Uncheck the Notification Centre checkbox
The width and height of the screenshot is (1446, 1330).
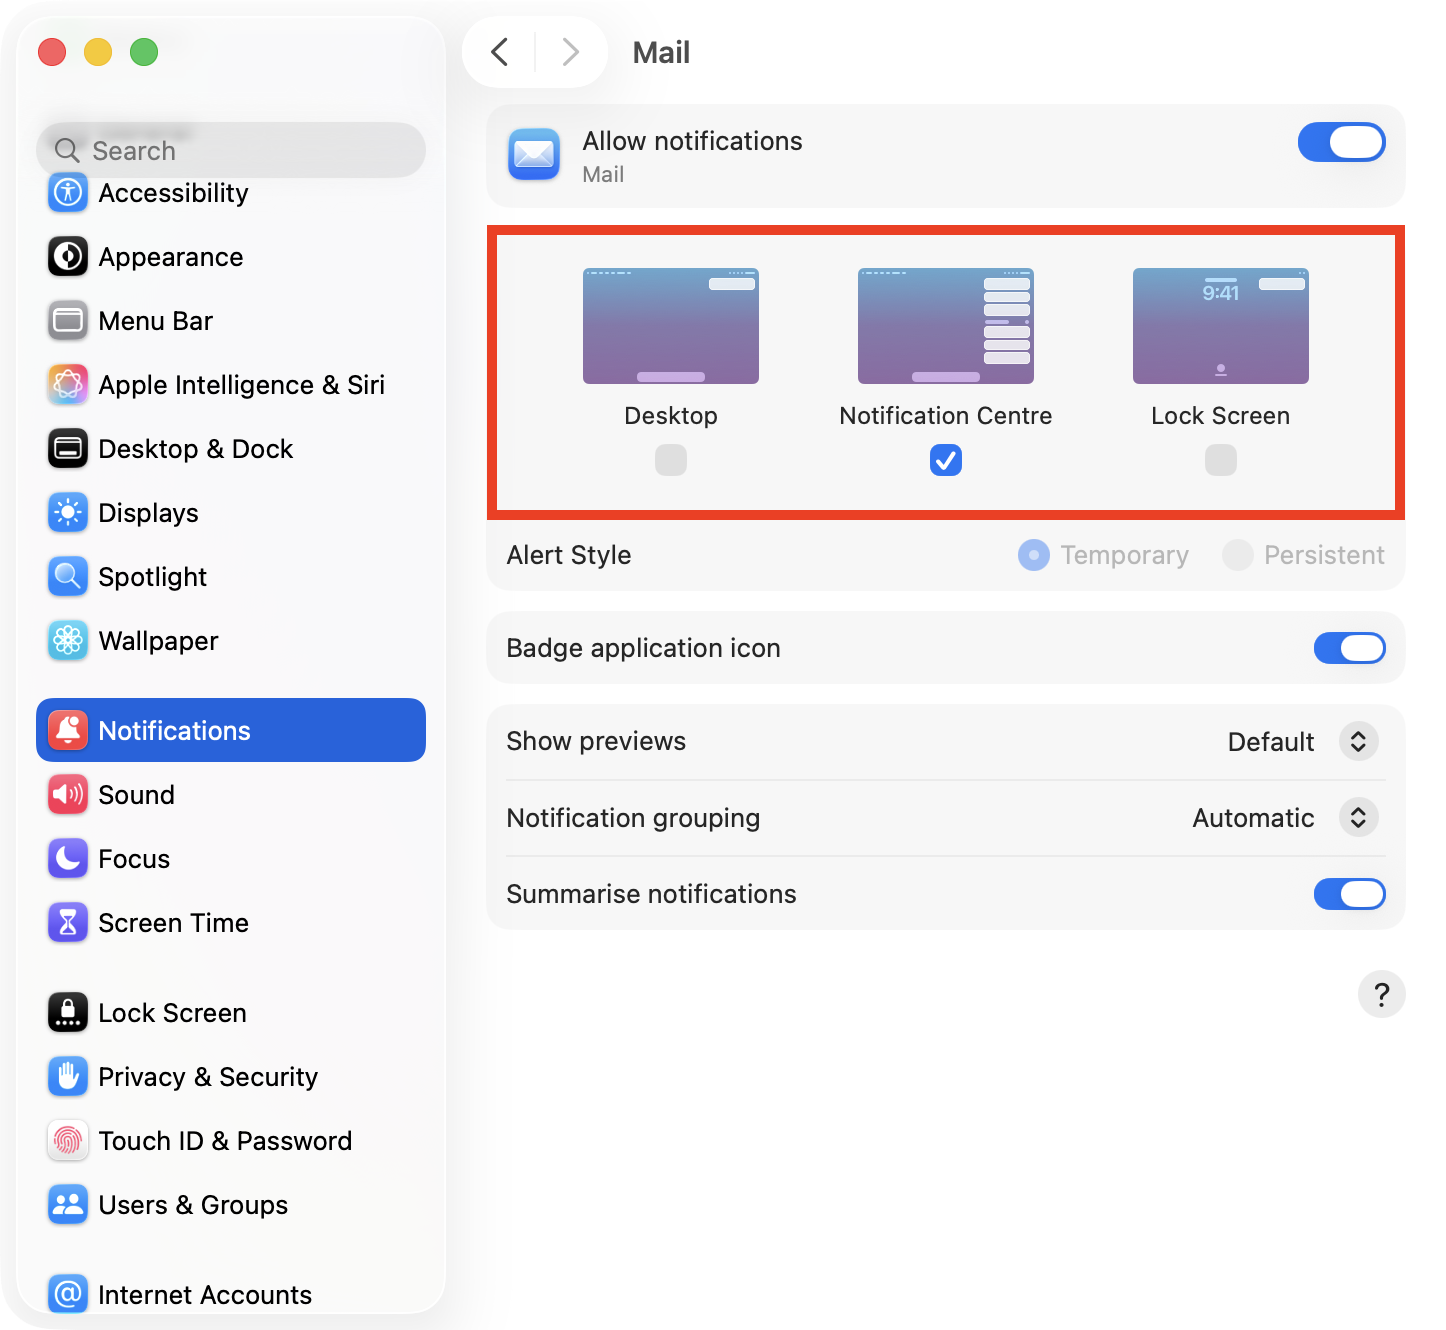click(945, 460)
